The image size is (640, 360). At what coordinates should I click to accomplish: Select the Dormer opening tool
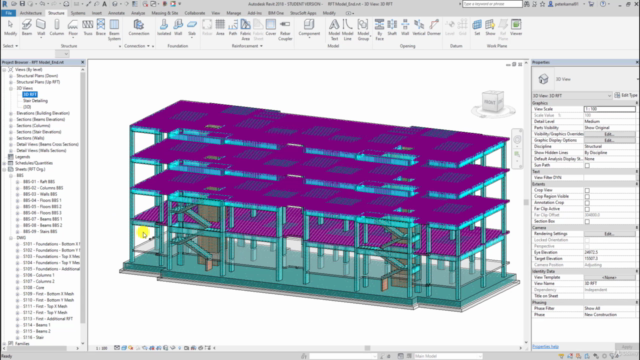click(434, 27)
